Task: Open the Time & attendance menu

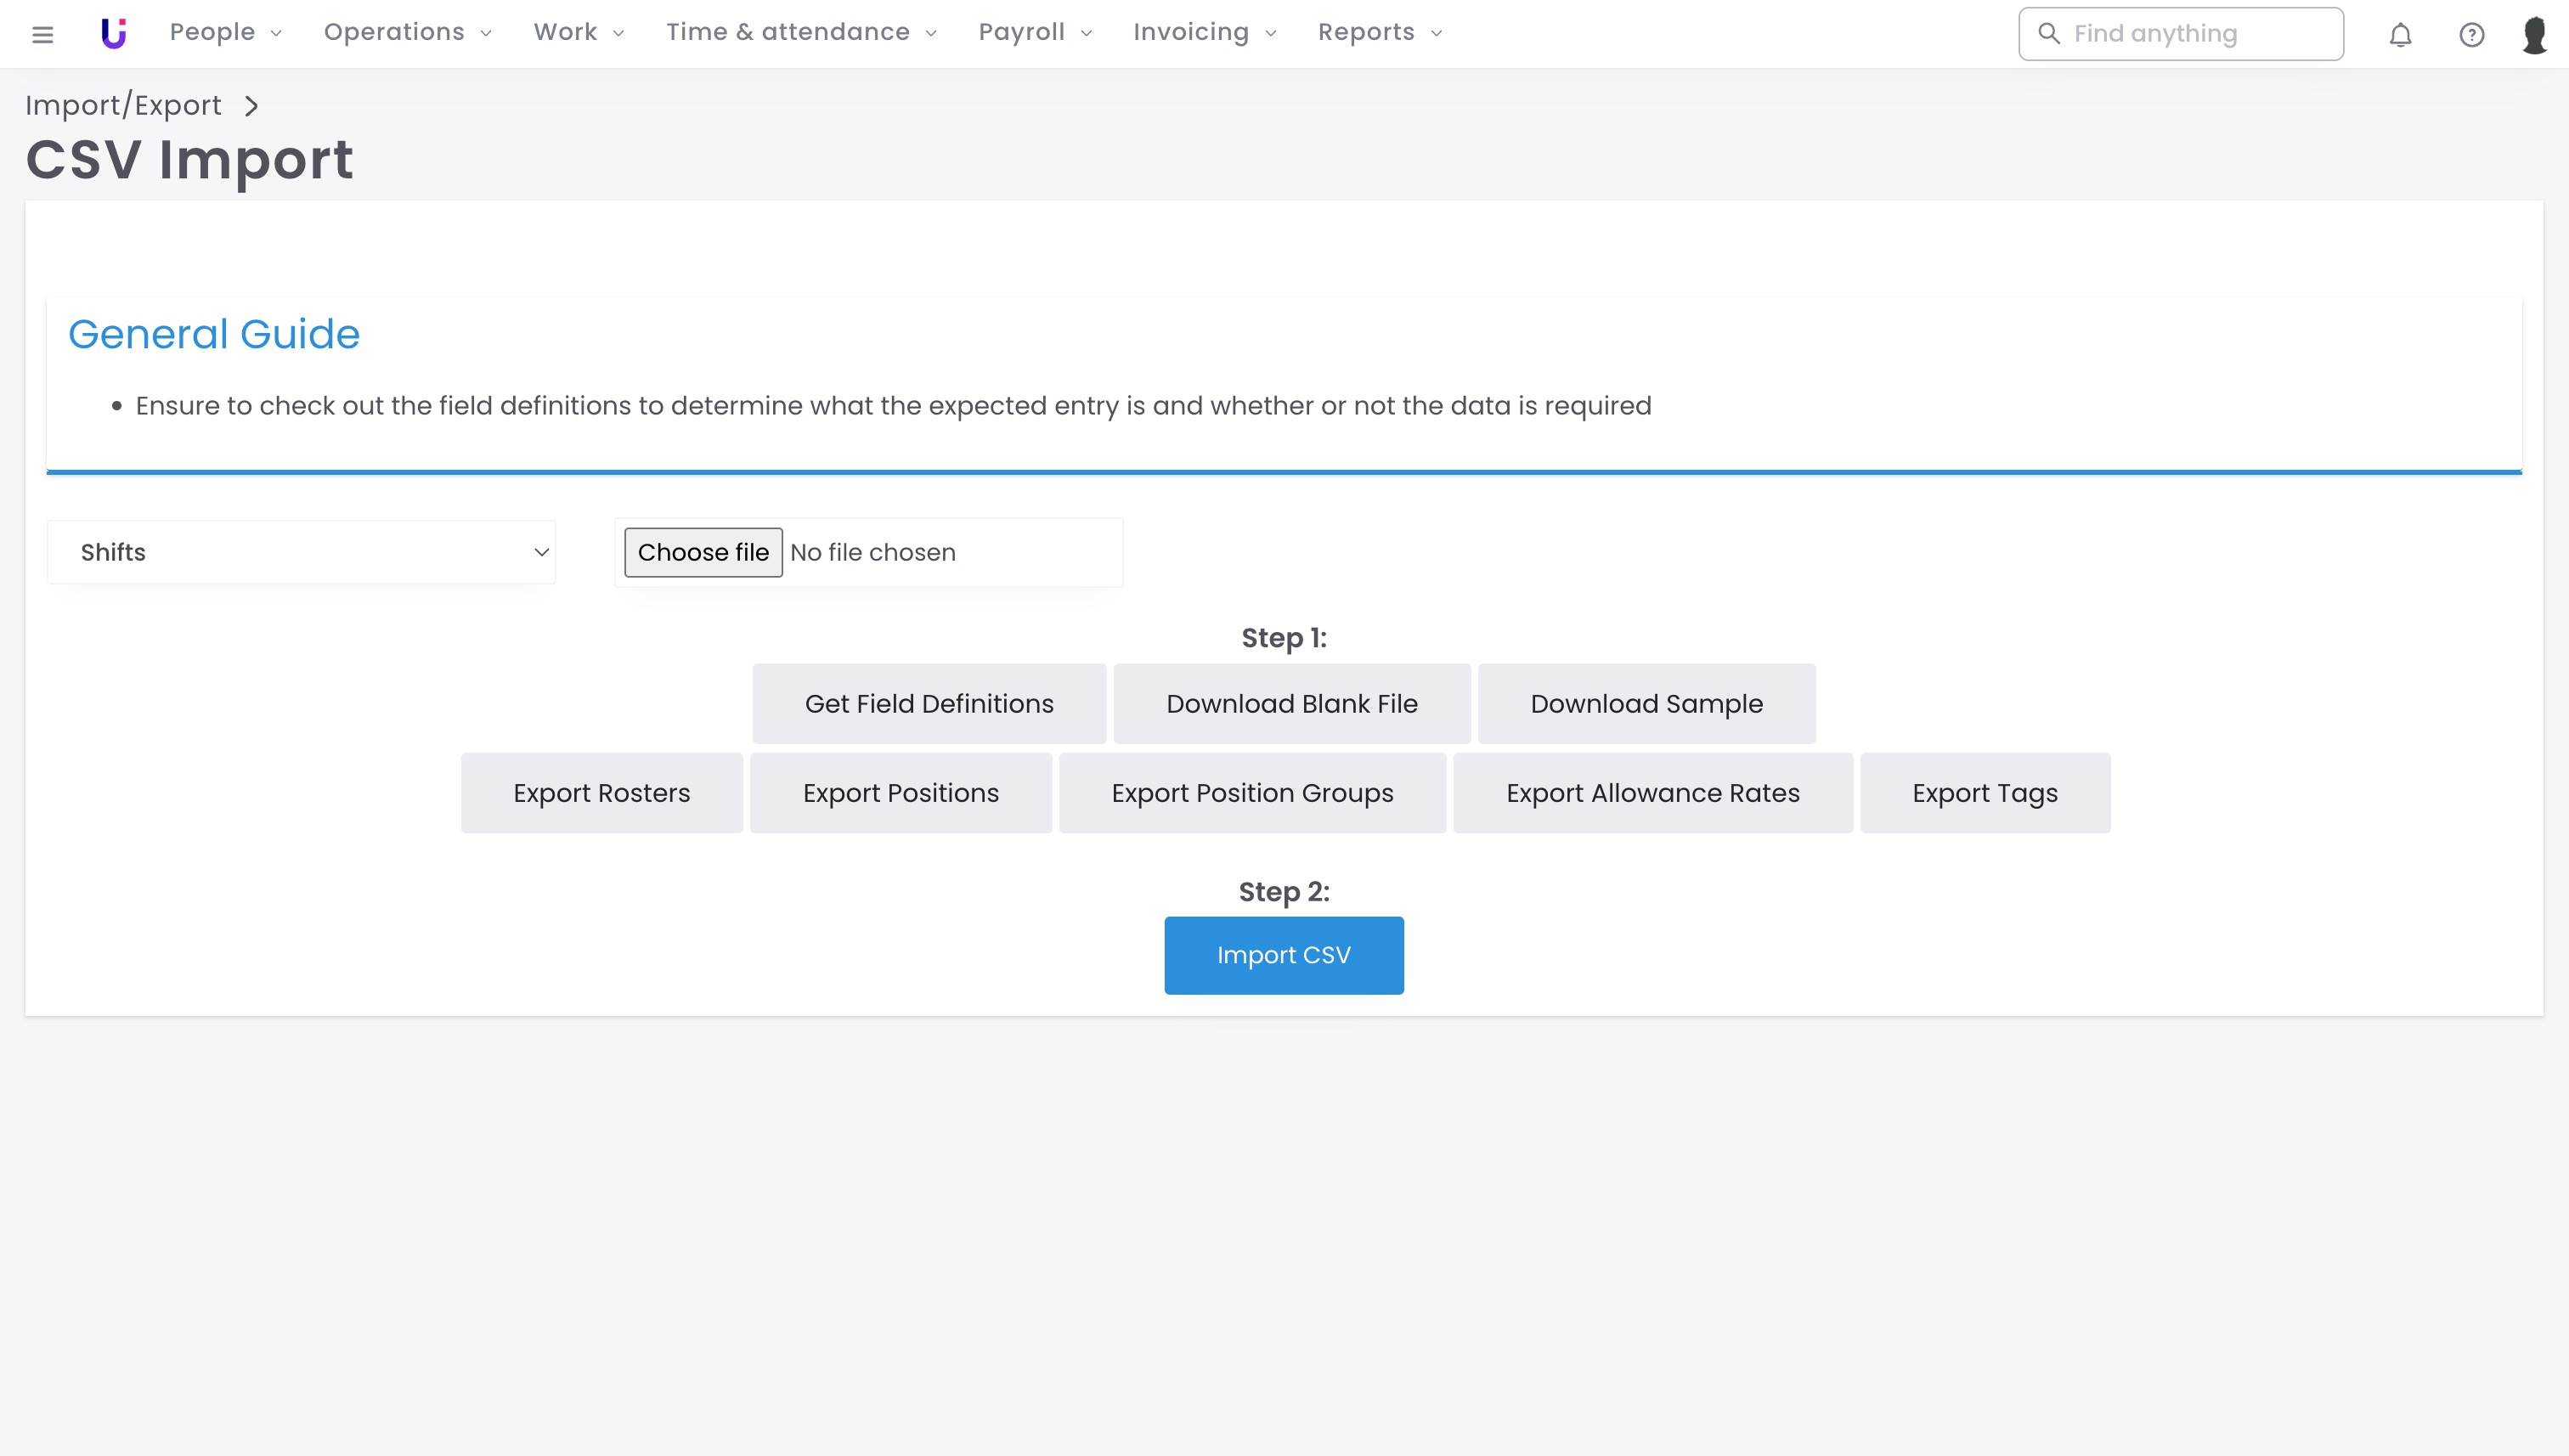Action: (x=801, y=33)
